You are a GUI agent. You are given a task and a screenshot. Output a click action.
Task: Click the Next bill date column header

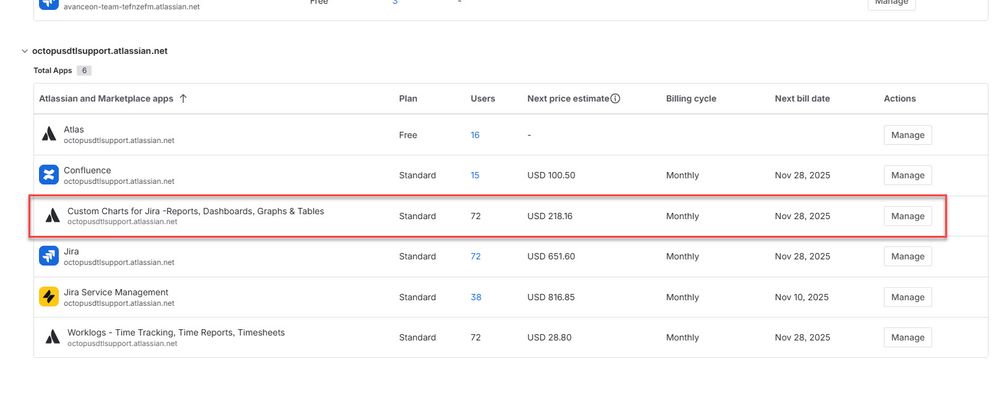(802, 99)
